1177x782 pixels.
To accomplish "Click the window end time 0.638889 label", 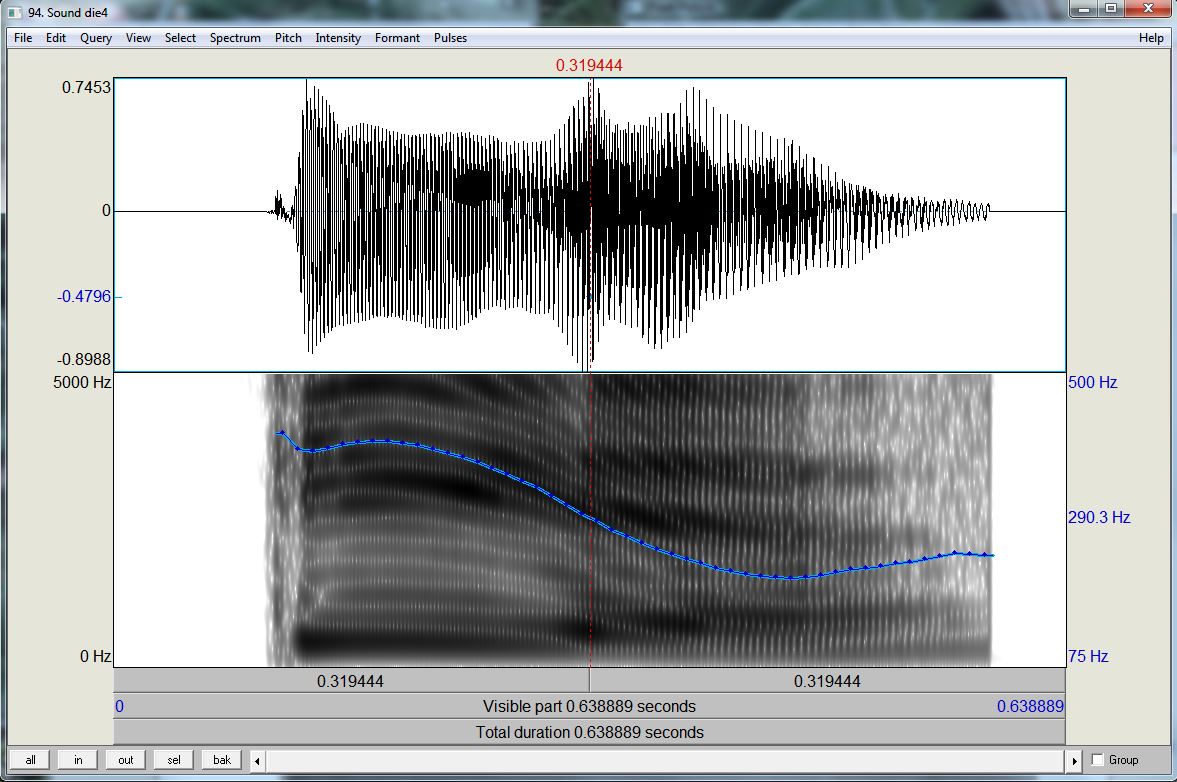I will pos(1030,706).
